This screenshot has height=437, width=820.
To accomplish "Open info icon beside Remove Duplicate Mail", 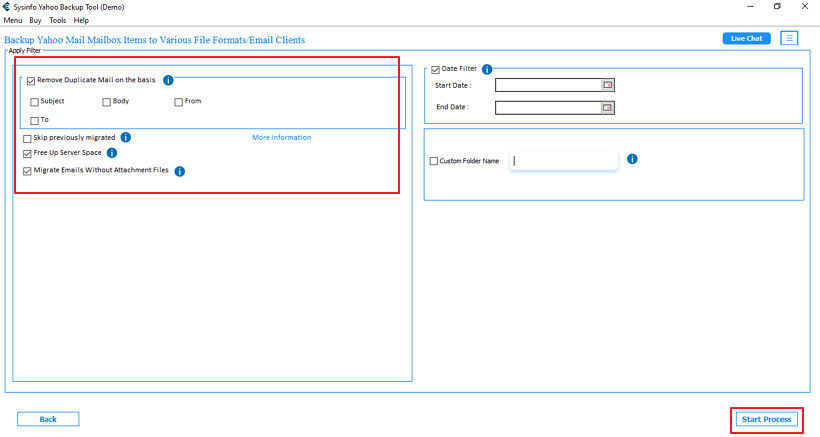I will click(168, 80).
